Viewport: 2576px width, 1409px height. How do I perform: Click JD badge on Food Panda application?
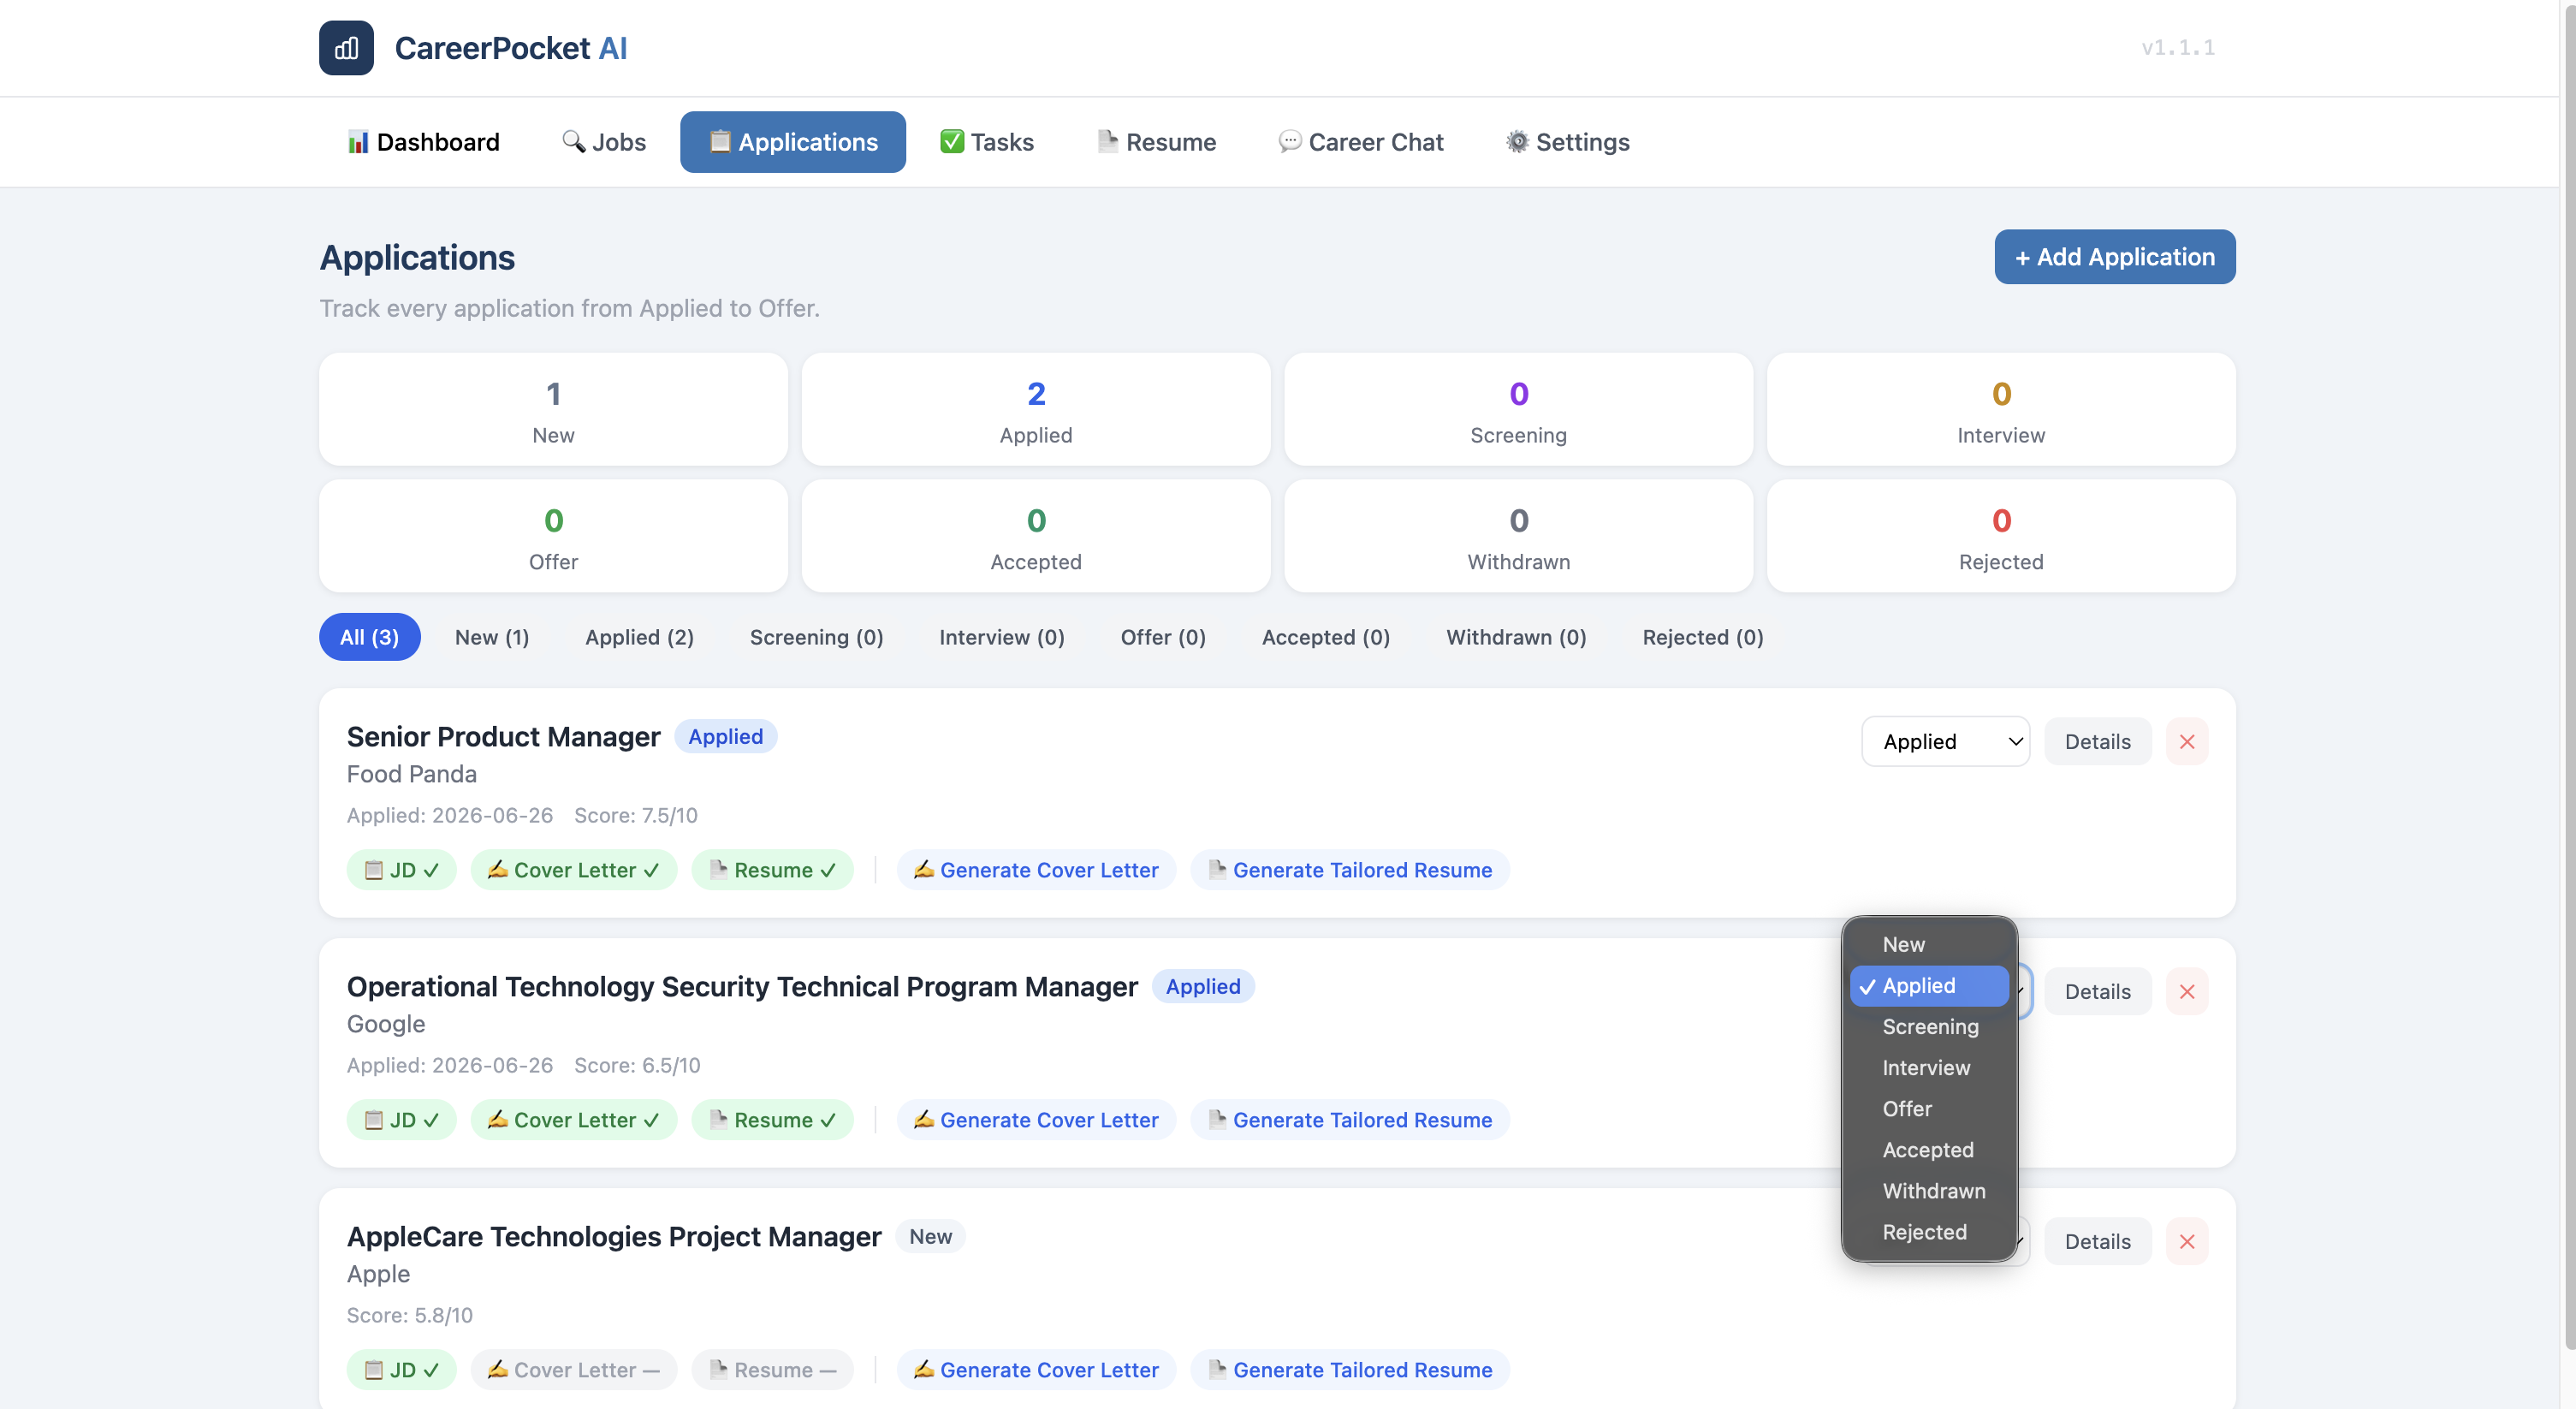(401, 870)
